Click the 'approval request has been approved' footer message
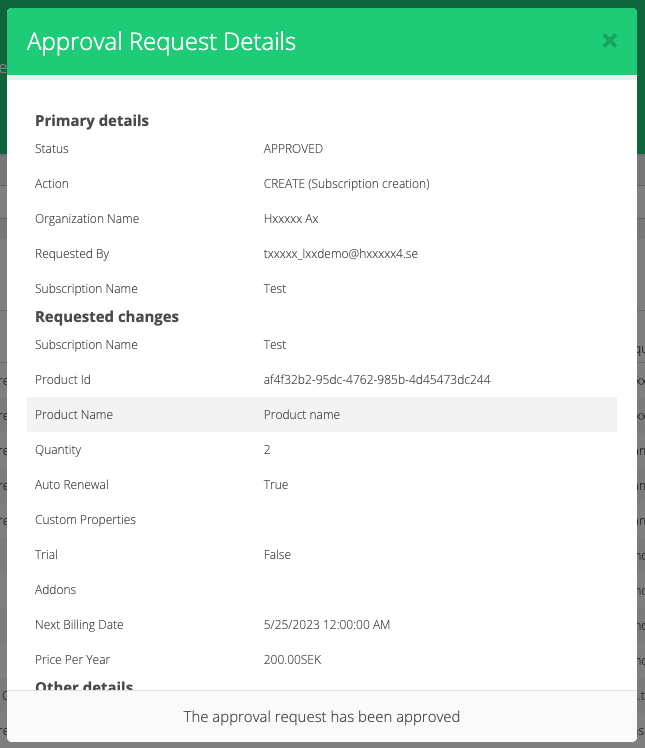 [322, 717]
